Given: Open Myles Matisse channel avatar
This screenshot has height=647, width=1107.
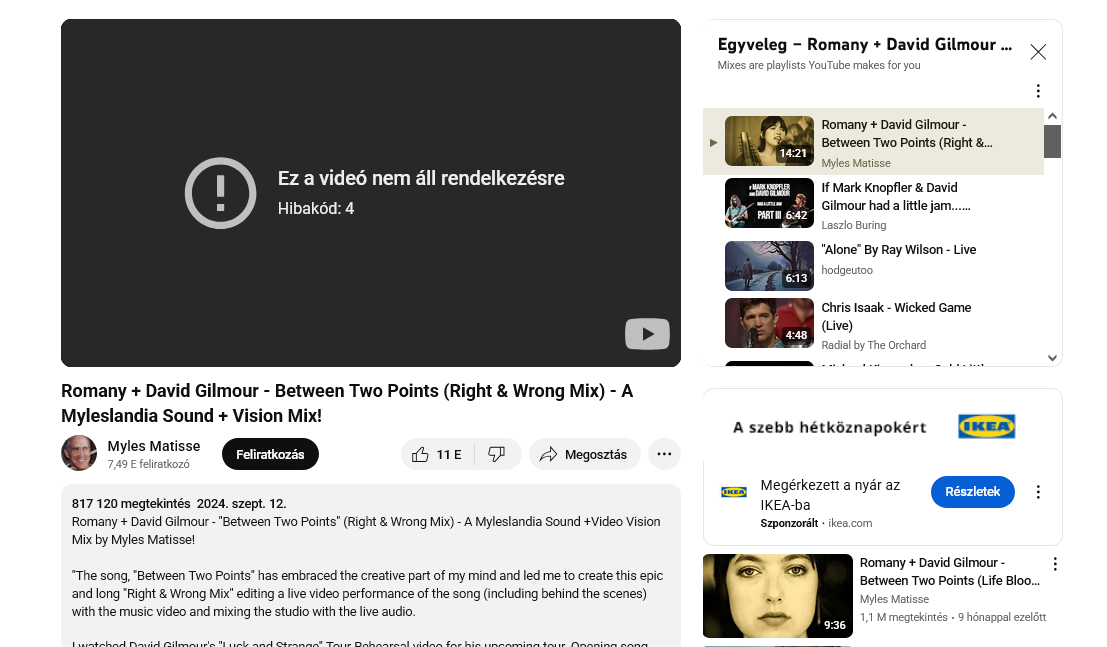Looking at the screenshot, I should pyautogui.click(x=78, y=453).
